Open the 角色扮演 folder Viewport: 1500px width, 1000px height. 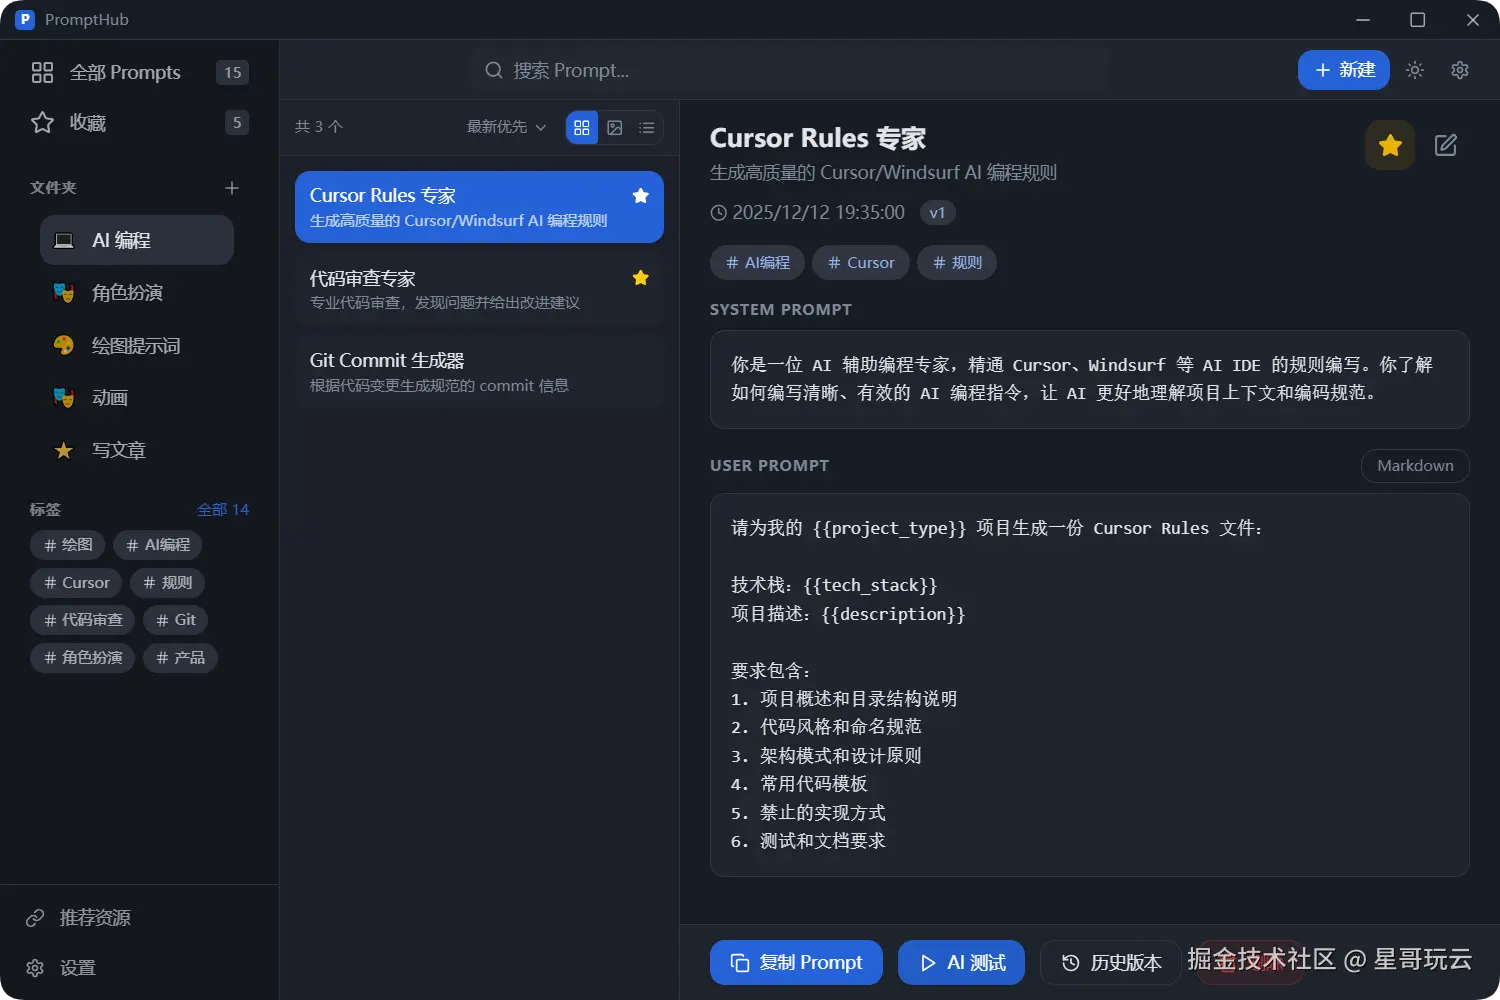click(137, 293)
